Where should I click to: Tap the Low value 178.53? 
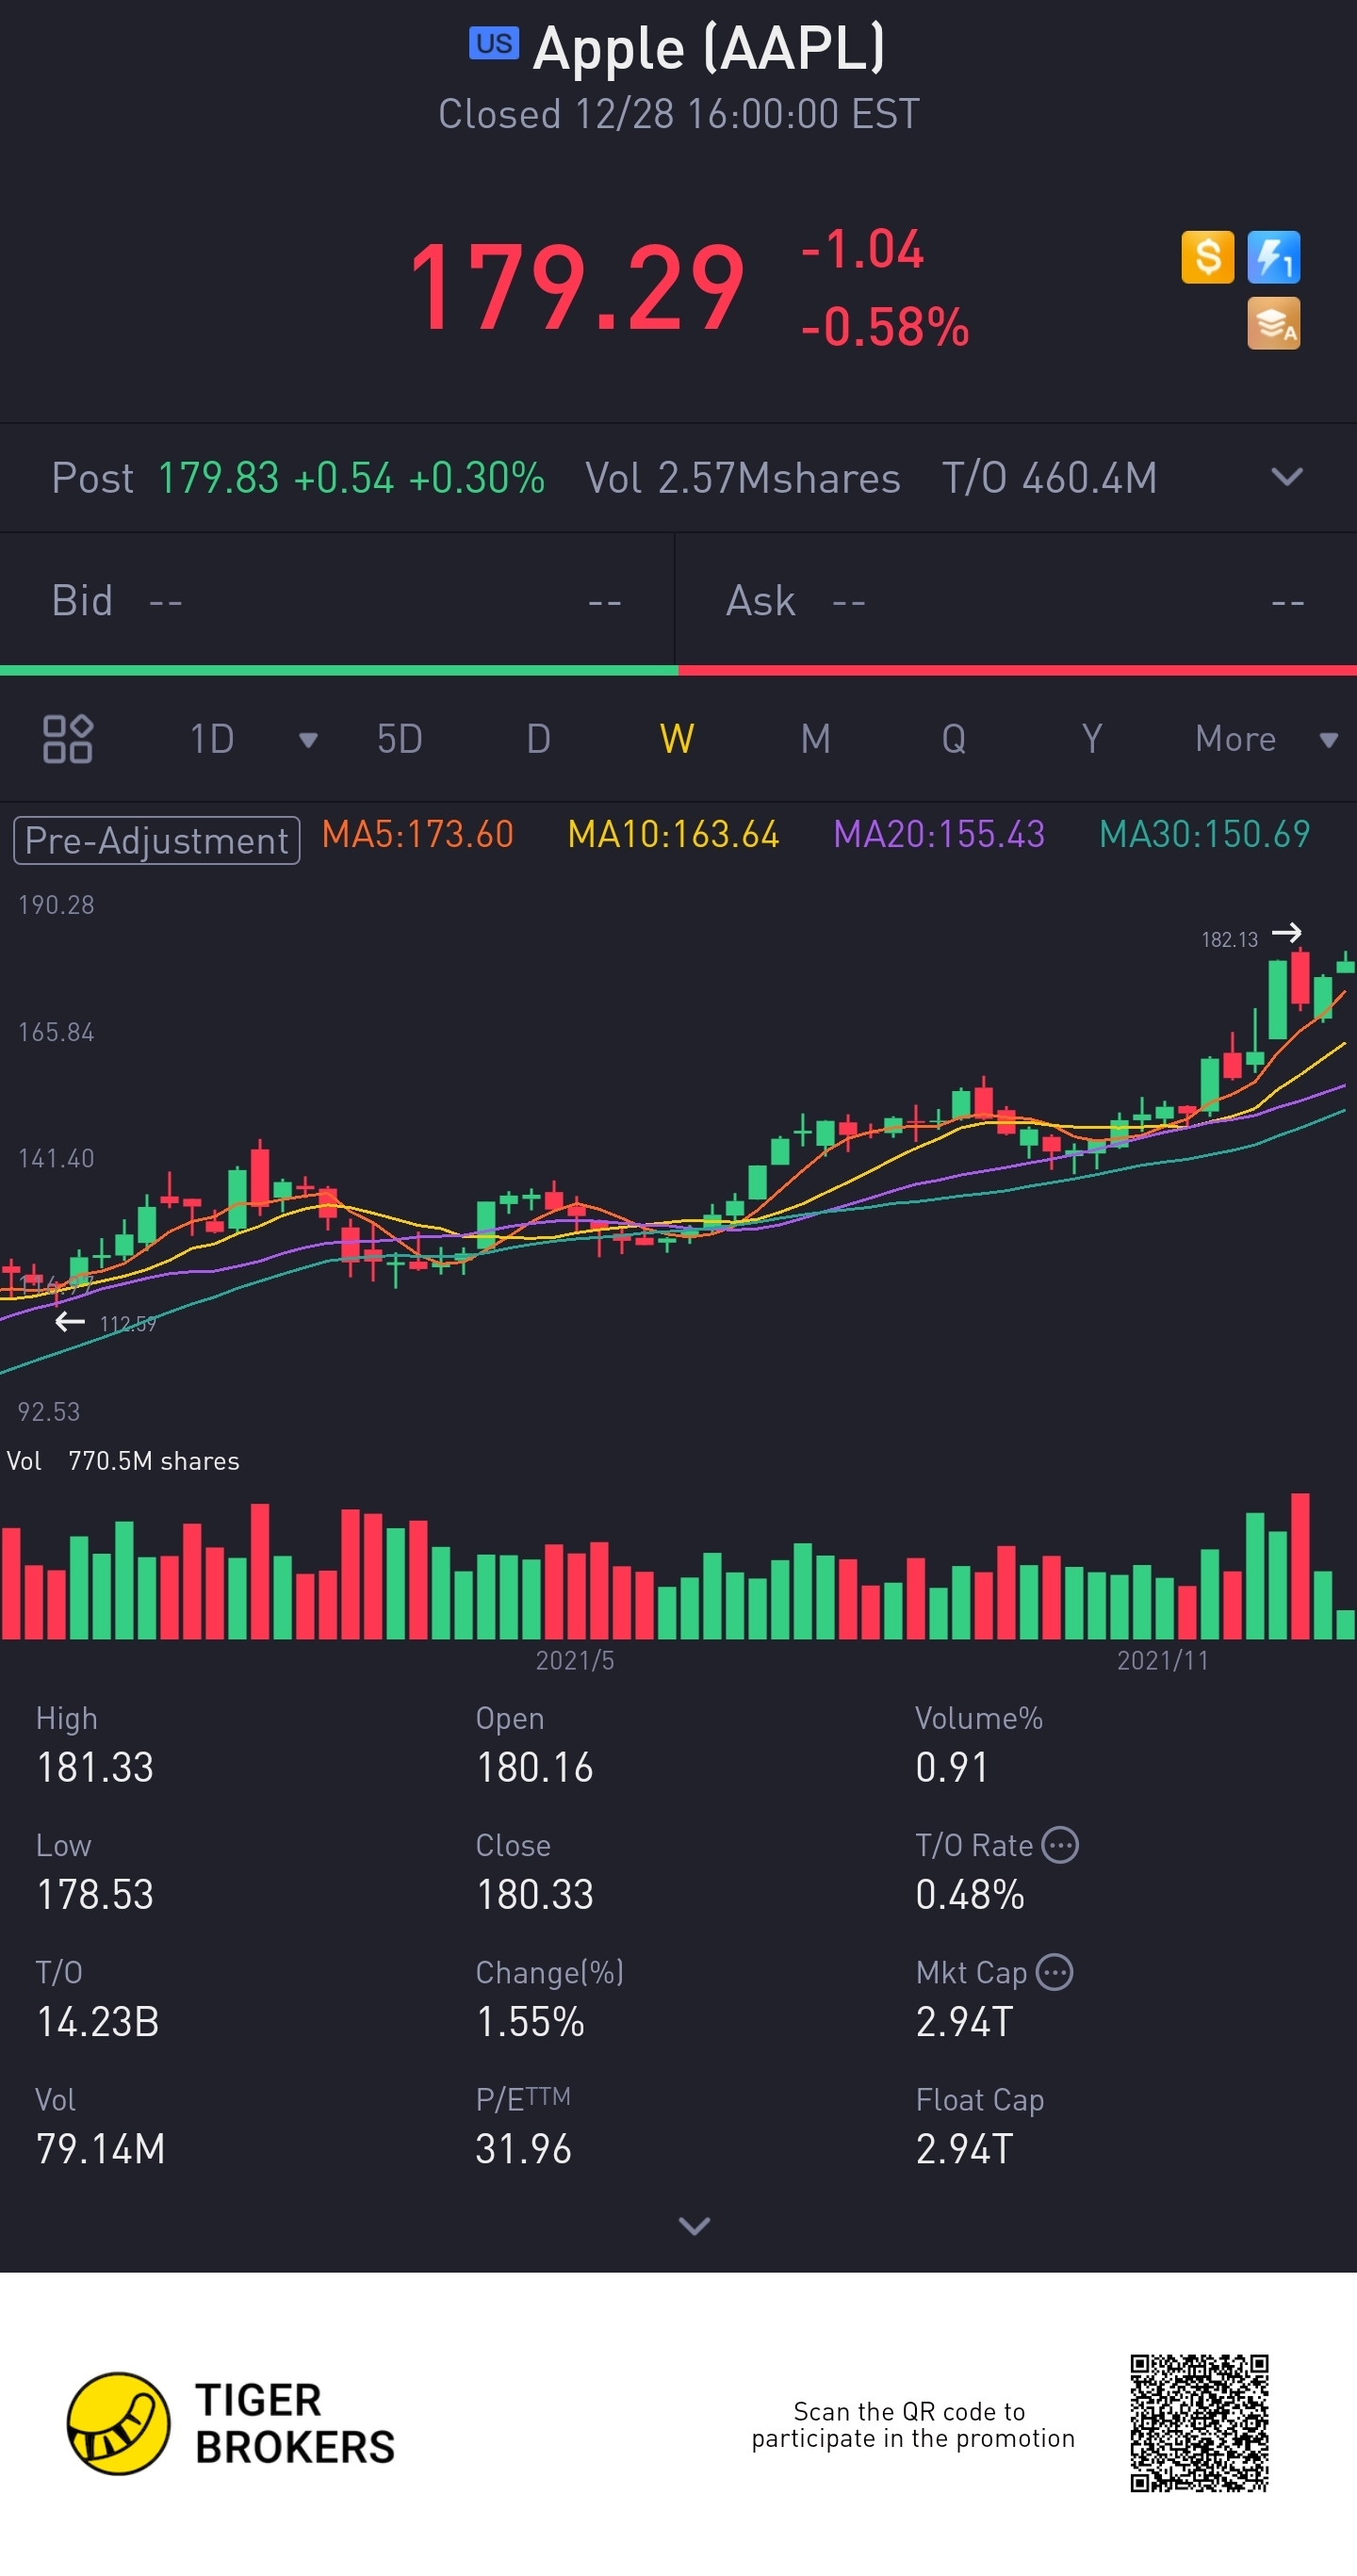[95, 1894]
